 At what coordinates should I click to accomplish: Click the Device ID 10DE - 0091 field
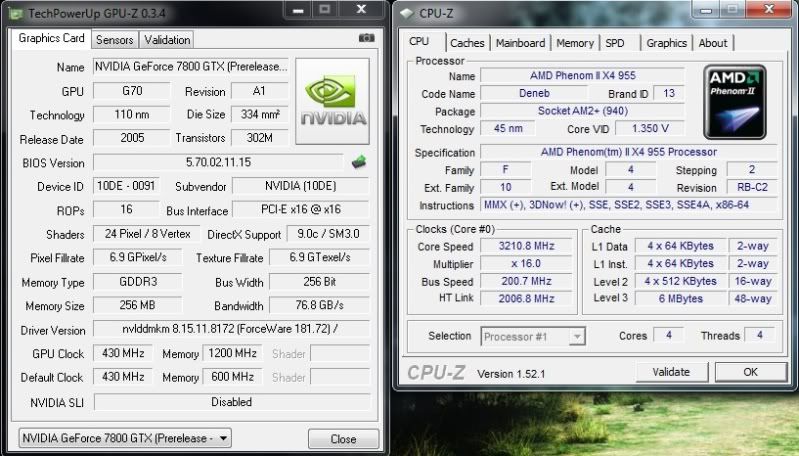coord(126,186)
